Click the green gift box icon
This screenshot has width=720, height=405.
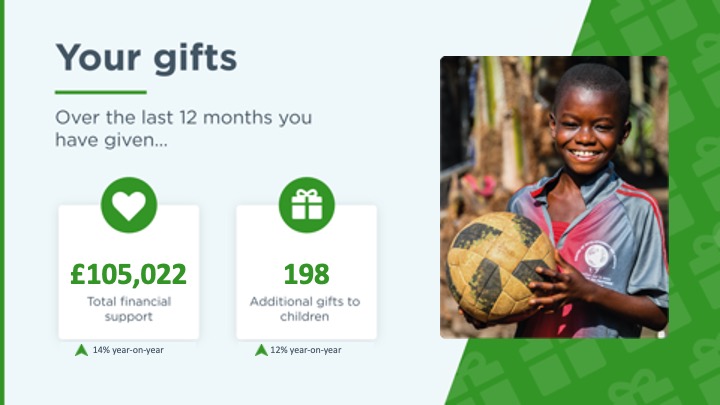306,205
